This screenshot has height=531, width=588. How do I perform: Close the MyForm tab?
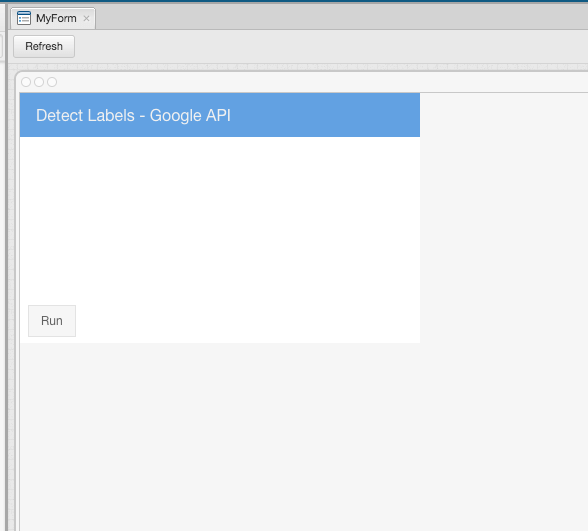[86, 18]
